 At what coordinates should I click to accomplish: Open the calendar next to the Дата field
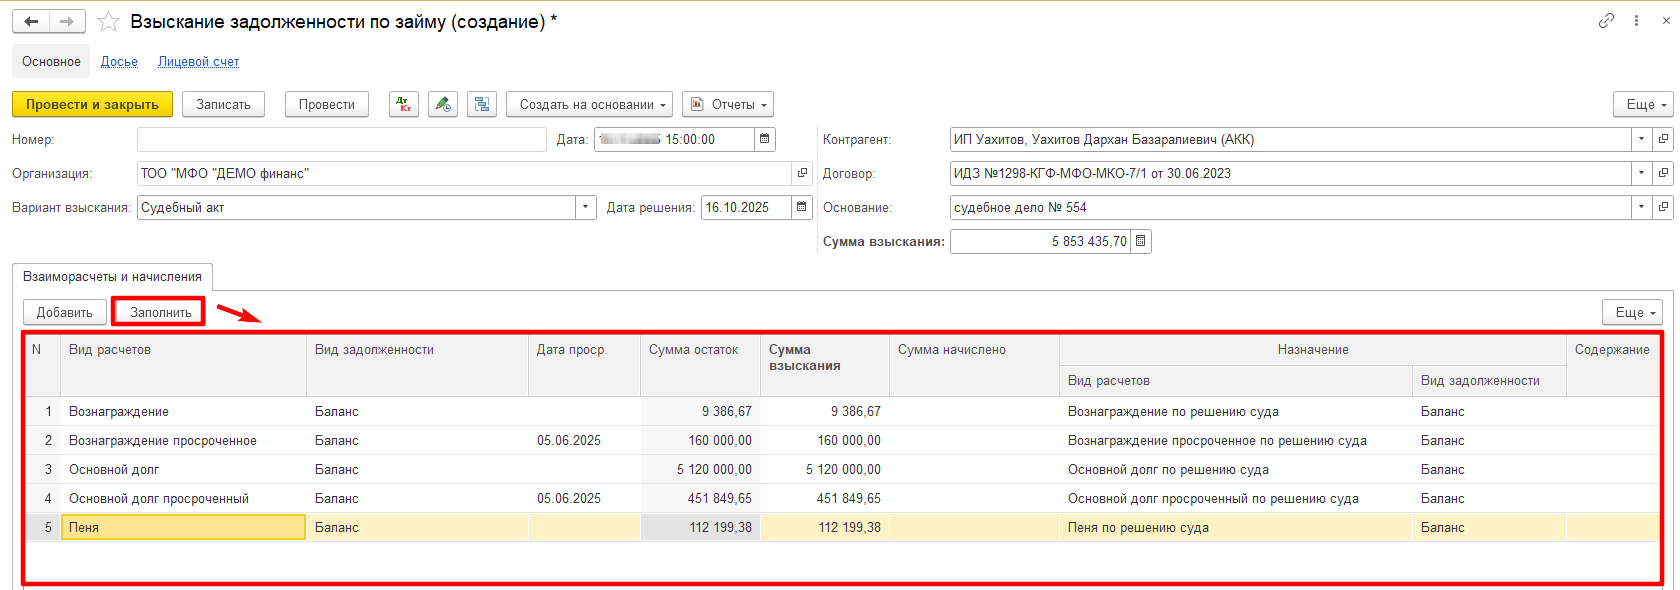(x=765, y=139)
